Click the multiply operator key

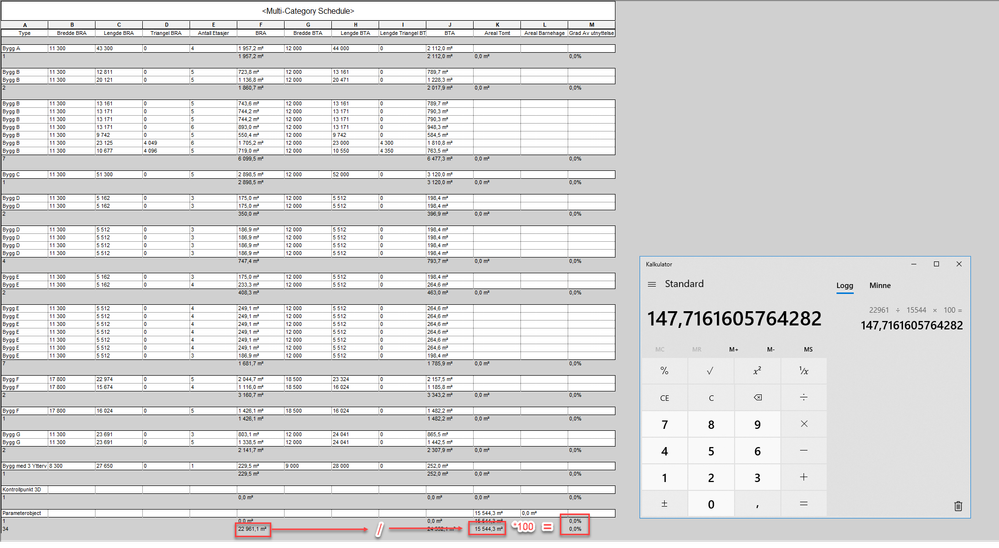coord(803,424)
